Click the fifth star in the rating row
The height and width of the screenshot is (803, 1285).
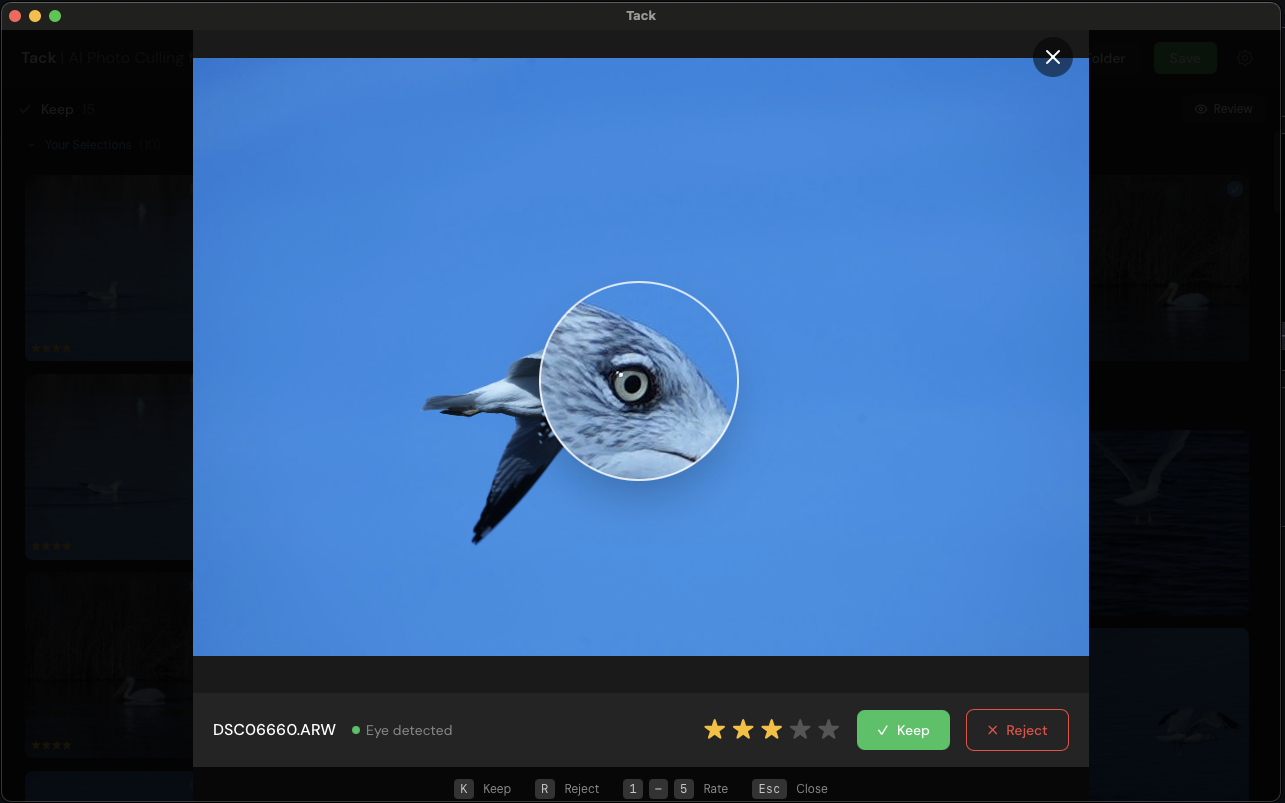tap(828, 729)
